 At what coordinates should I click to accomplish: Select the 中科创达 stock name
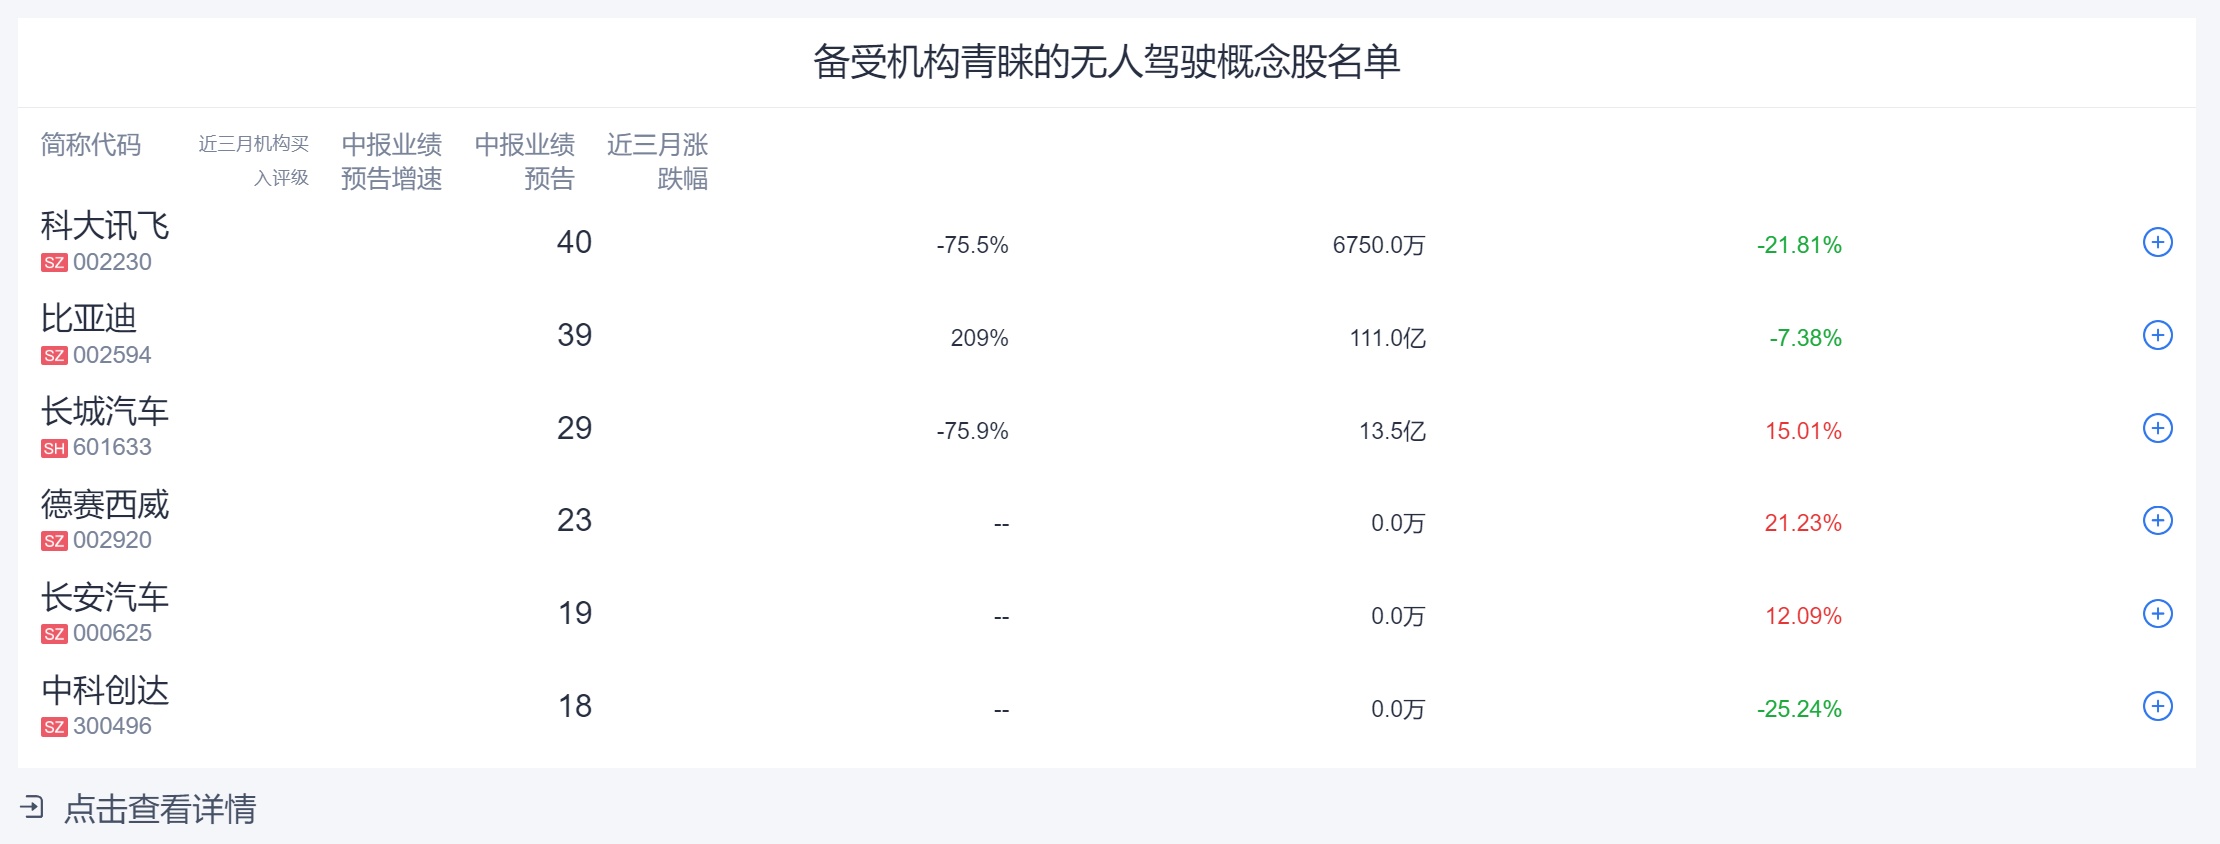point(105,691)
